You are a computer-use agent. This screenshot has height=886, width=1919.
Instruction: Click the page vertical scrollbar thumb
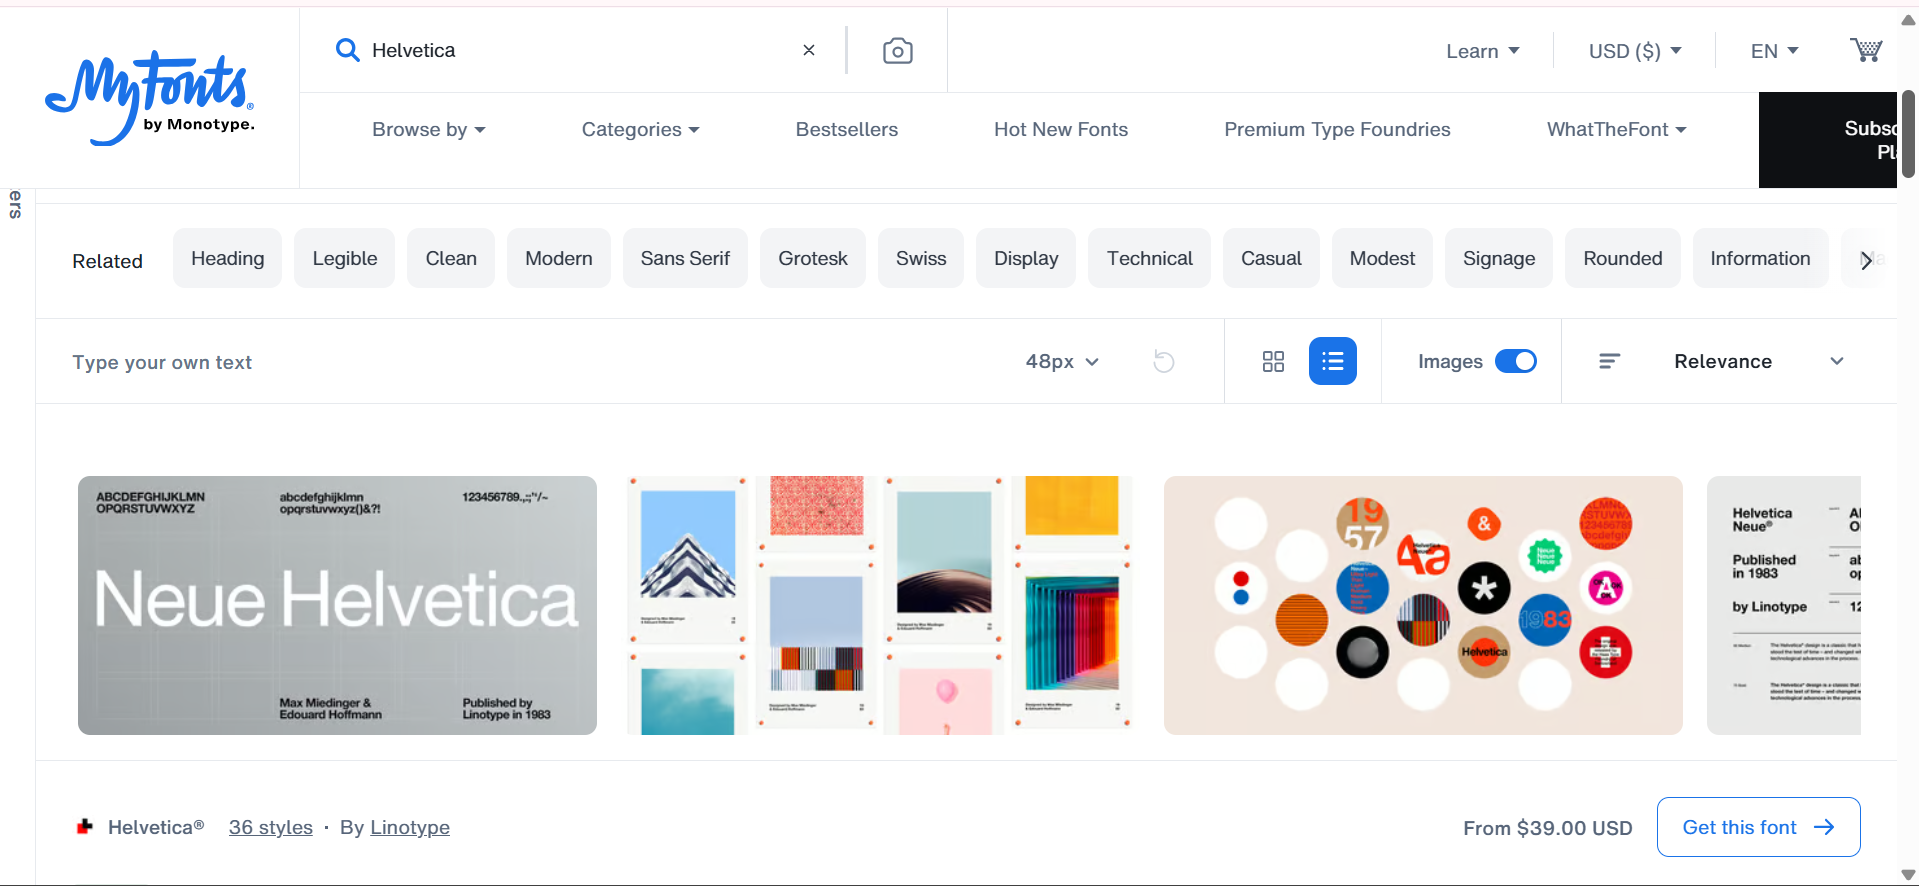pyautogui.click(x=1908, y=134)
